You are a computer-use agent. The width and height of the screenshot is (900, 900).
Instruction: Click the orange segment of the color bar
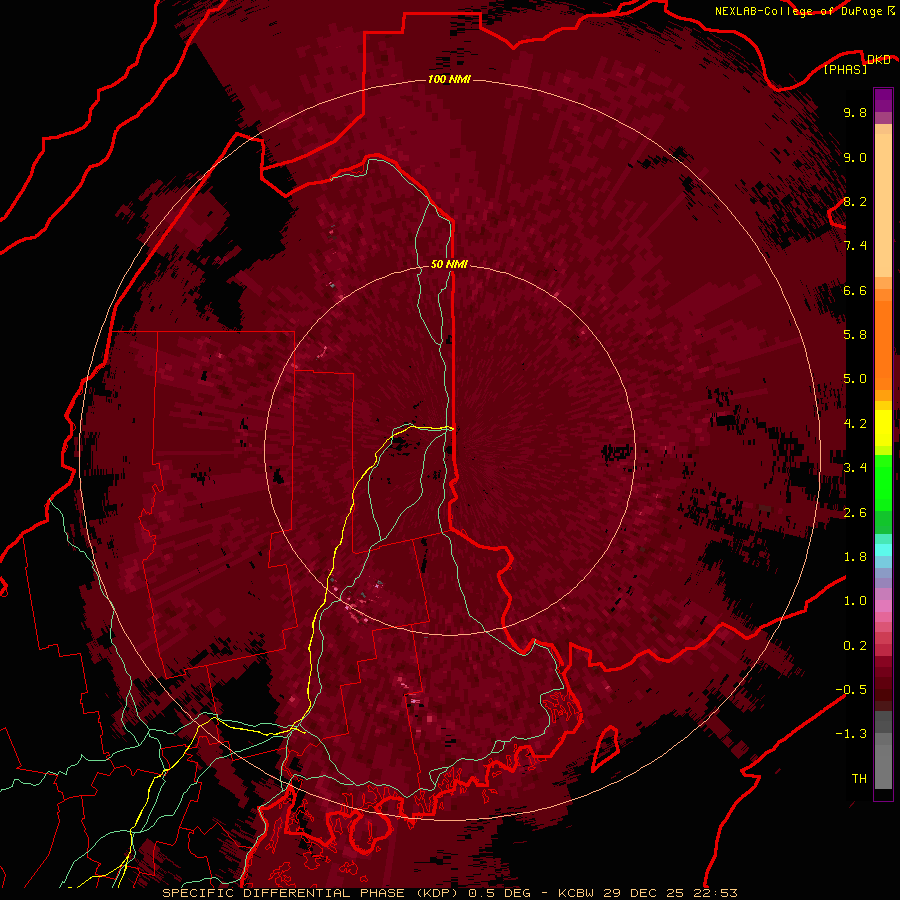tap(883, 344)
